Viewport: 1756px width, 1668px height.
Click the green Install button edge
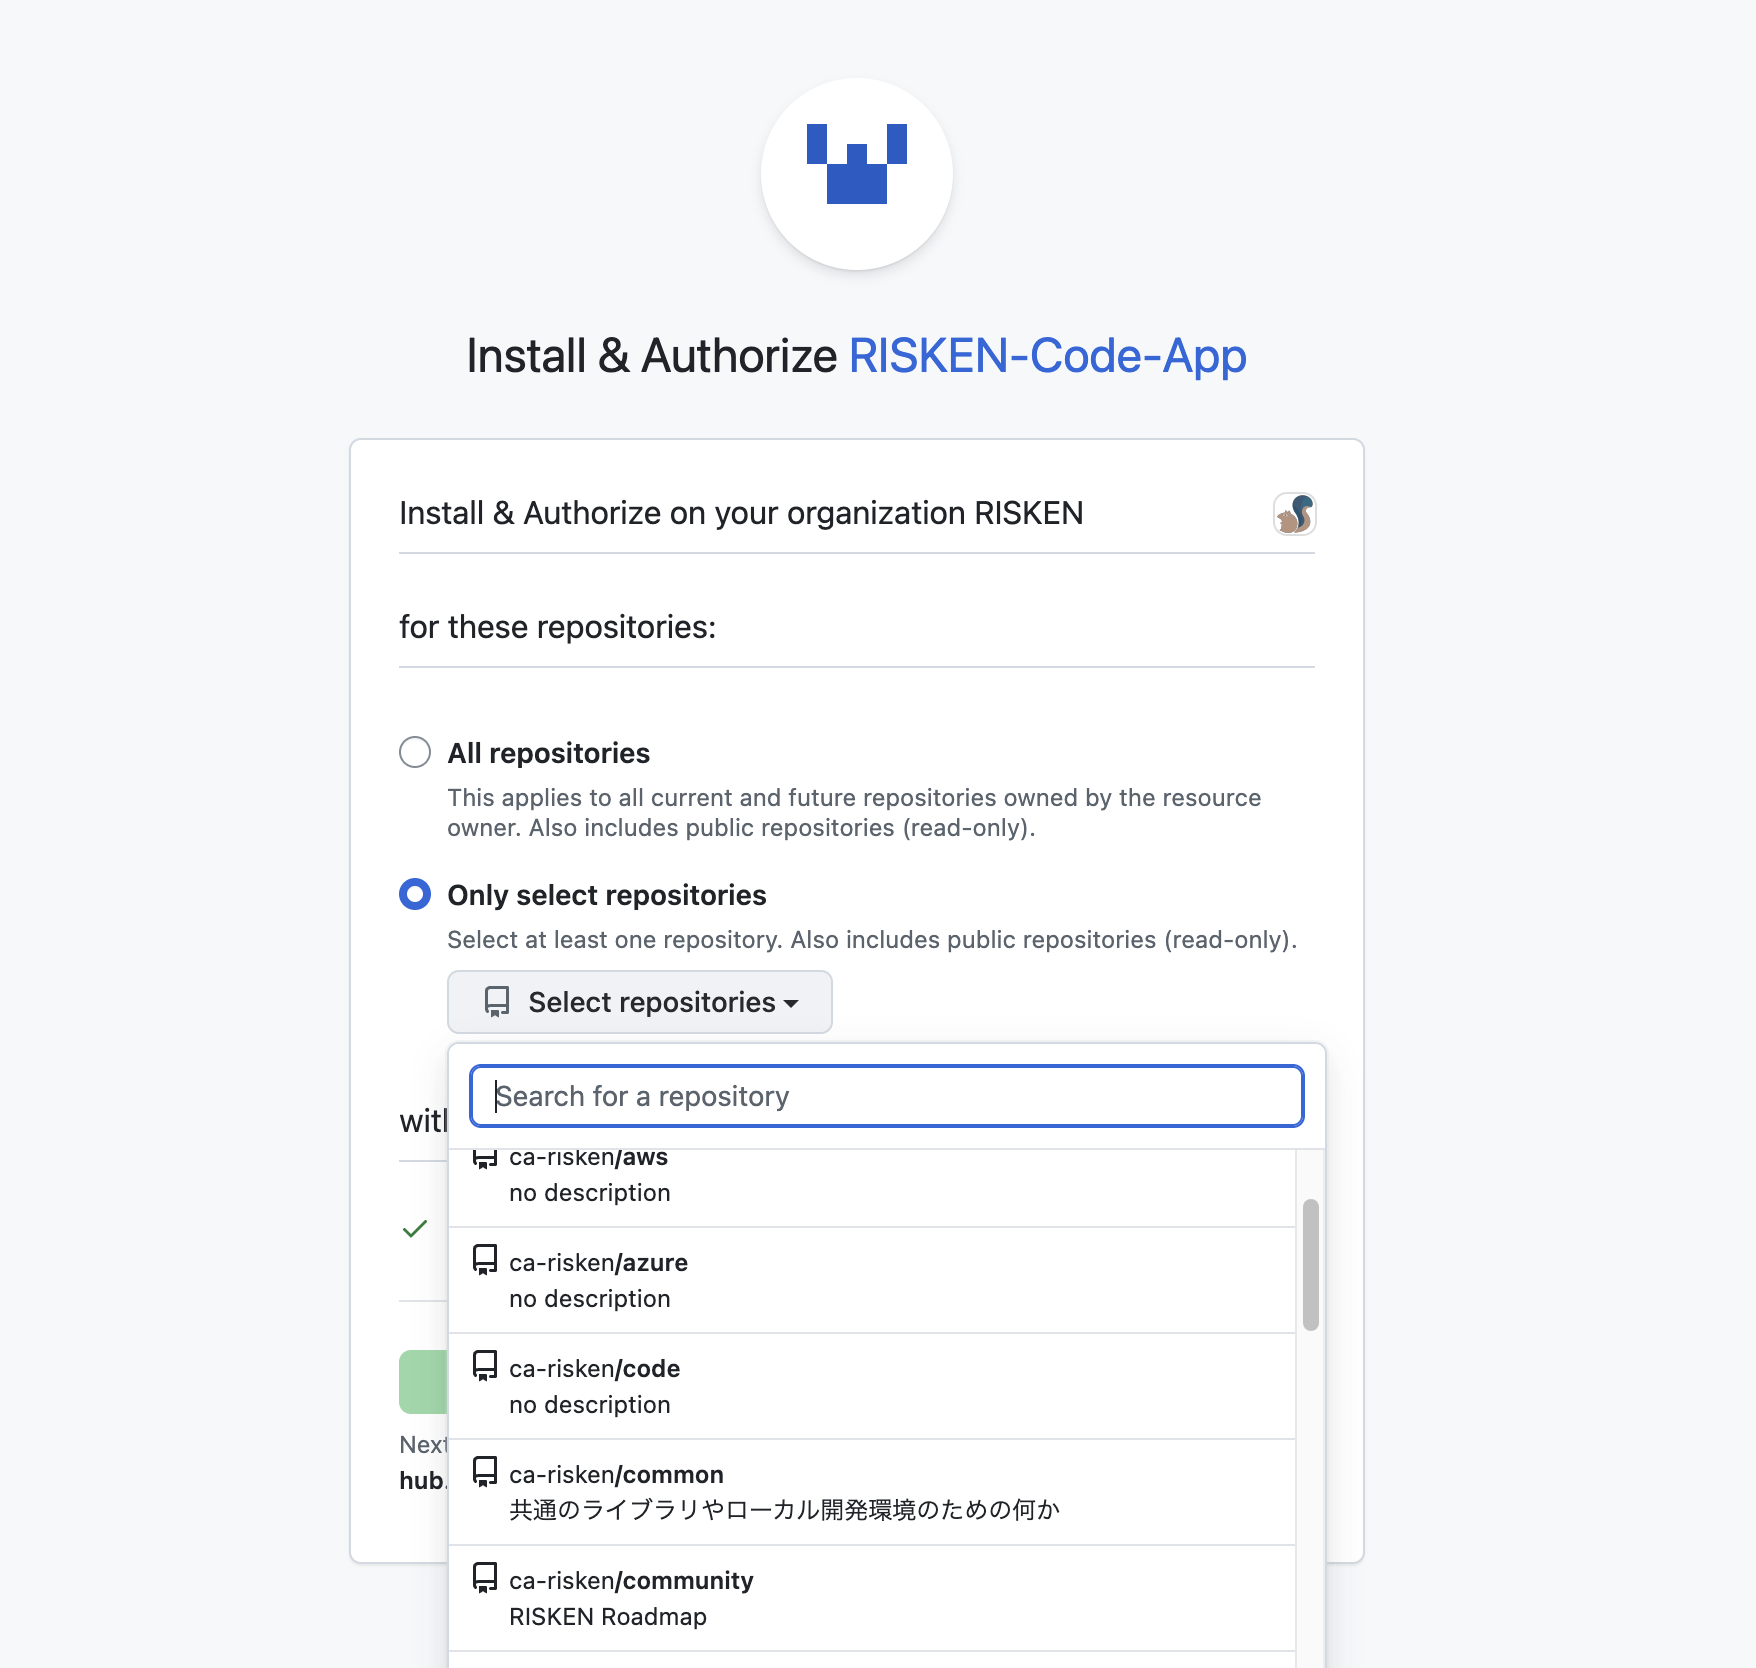coord(423,1382)
